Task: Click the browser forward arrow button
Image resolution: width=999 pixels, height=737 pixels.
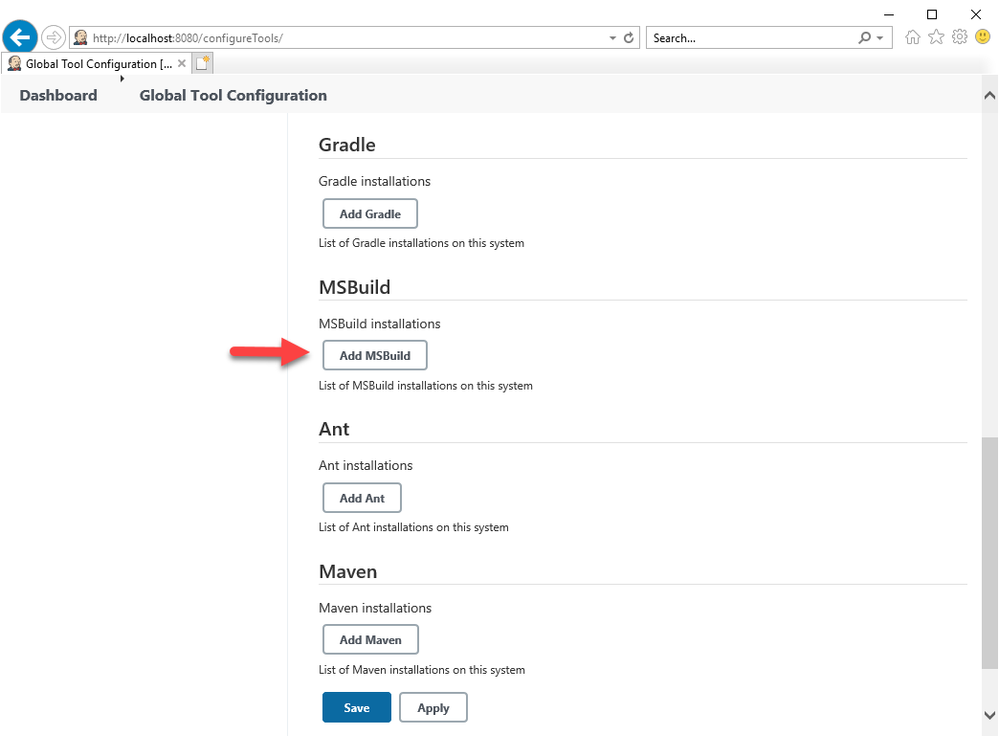Action: pos(54,38)
